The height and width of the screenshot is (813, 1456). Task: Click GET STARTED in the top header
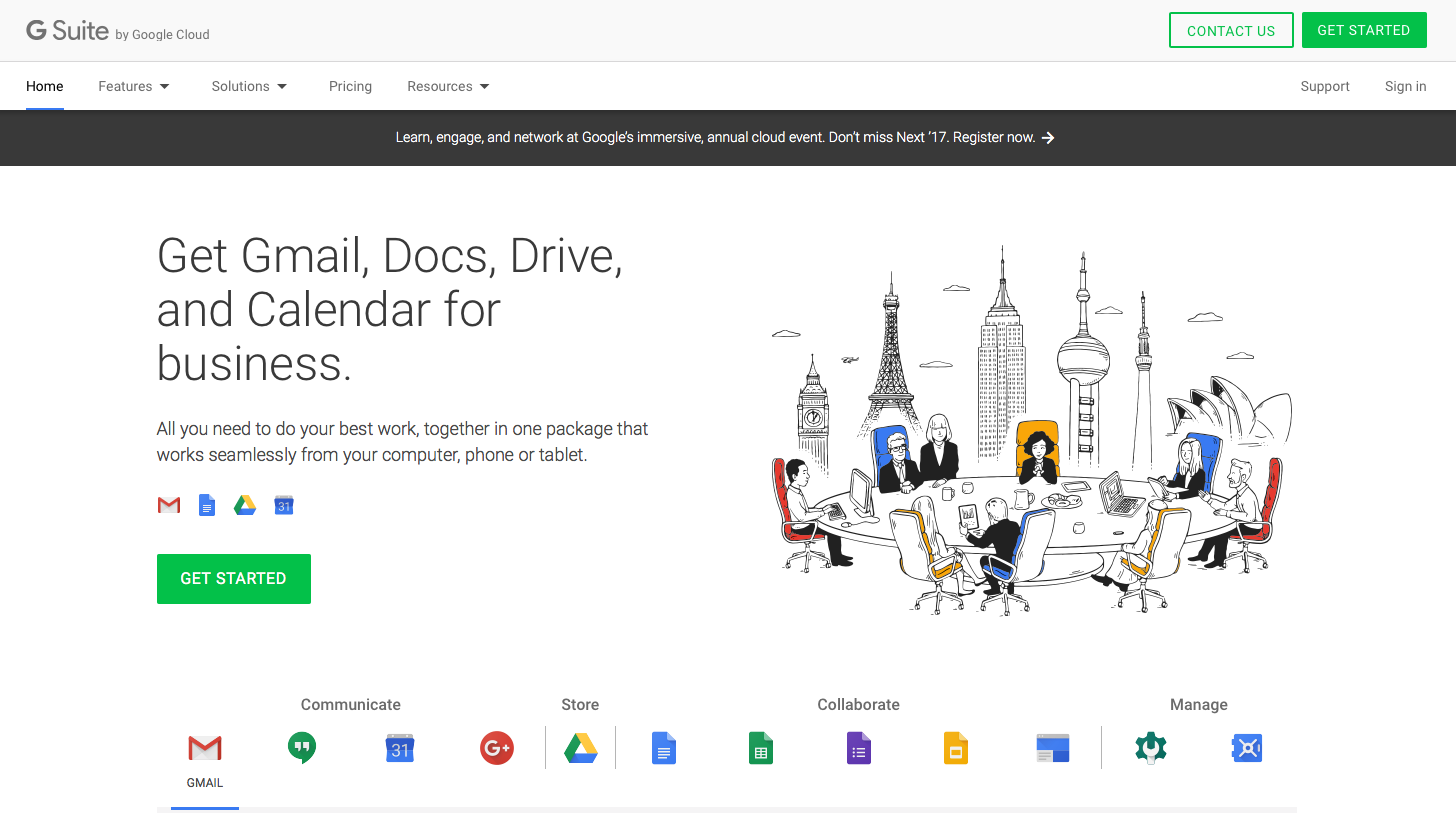(1363, 30)
